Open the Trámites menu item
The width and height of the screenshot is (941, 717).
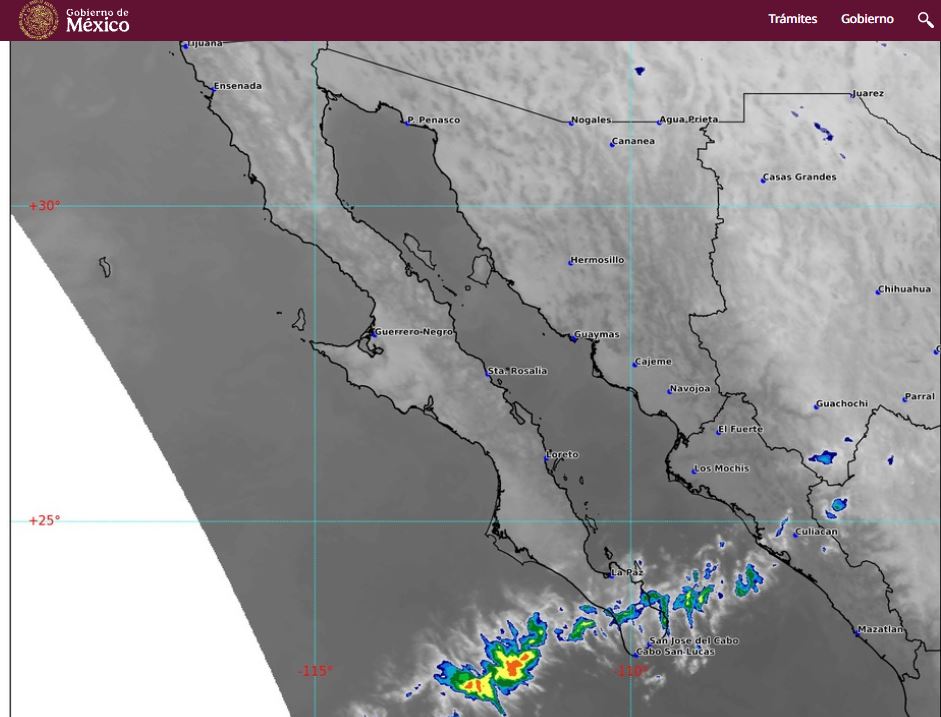(792, 19)
